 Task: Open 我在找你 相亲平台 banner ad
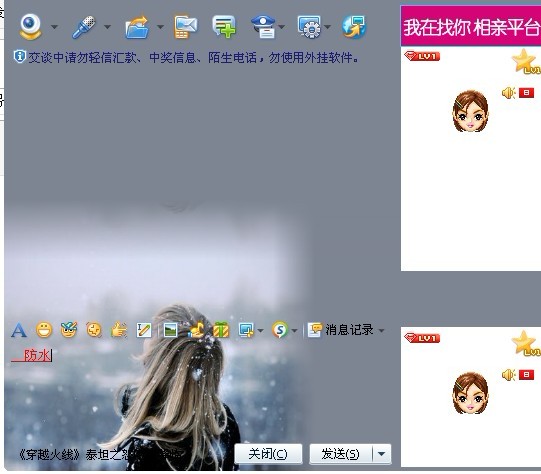(471, 26)
